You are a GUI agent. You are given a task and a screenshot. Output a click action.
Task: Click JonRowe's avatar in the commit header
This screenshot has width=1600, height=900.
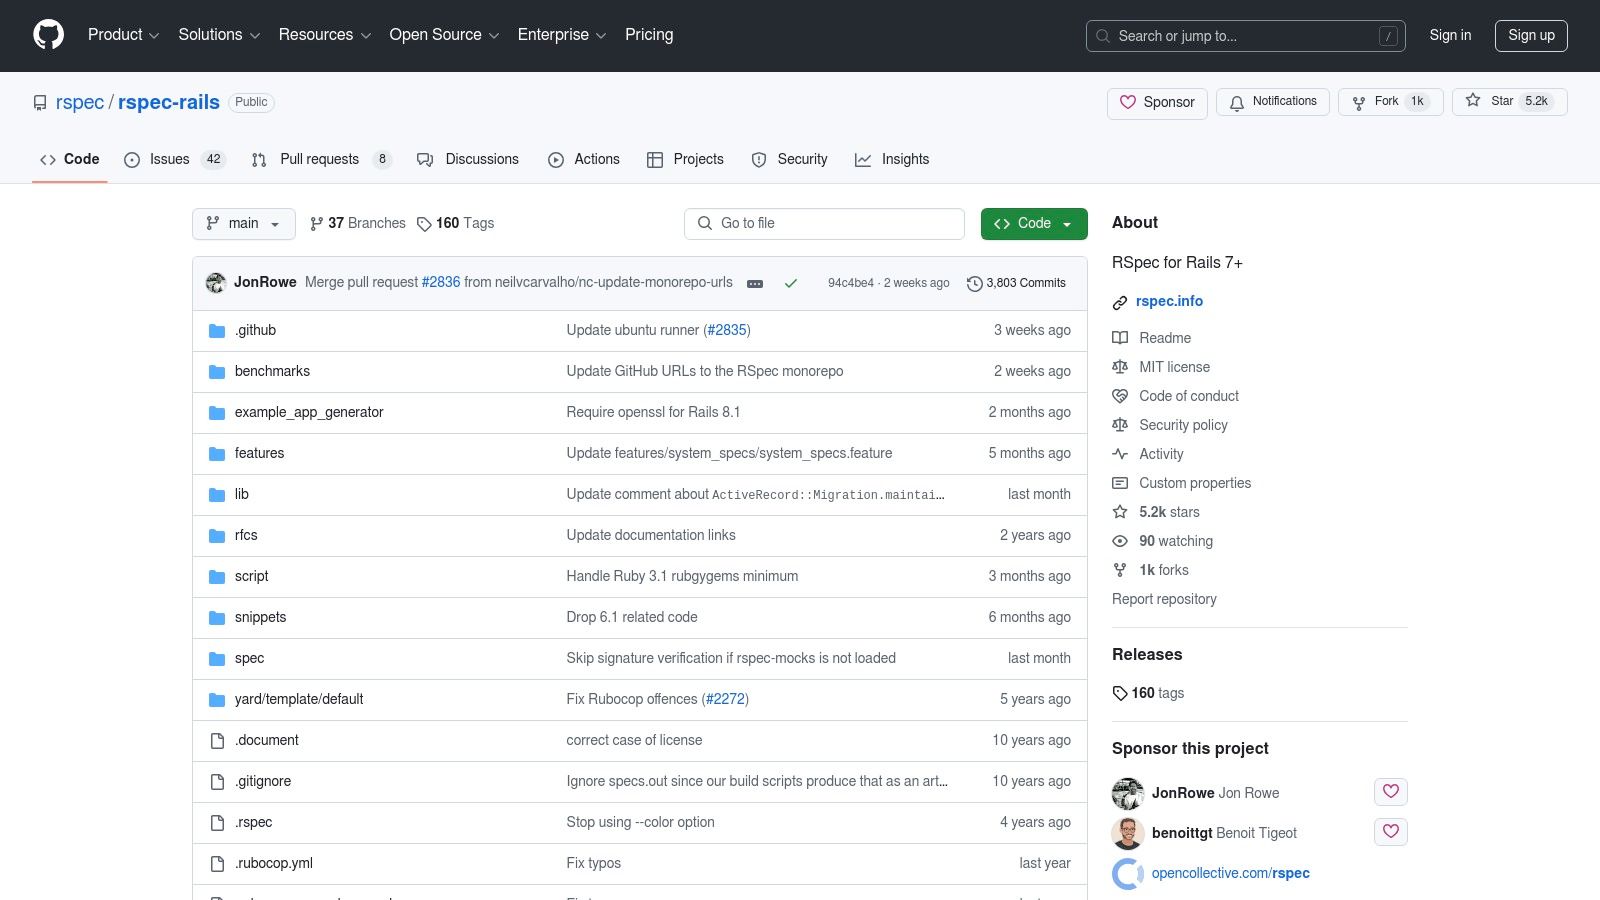[x=216, y=283]
